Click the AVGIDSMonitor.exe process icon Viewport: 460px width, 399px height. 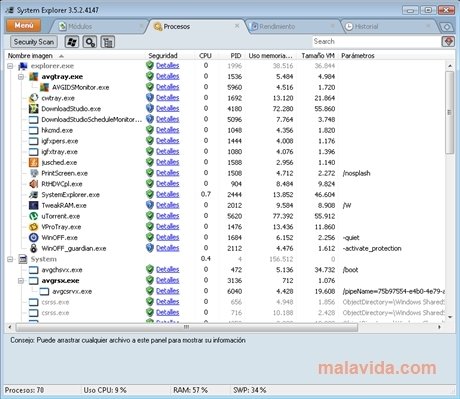pos(44,87)
